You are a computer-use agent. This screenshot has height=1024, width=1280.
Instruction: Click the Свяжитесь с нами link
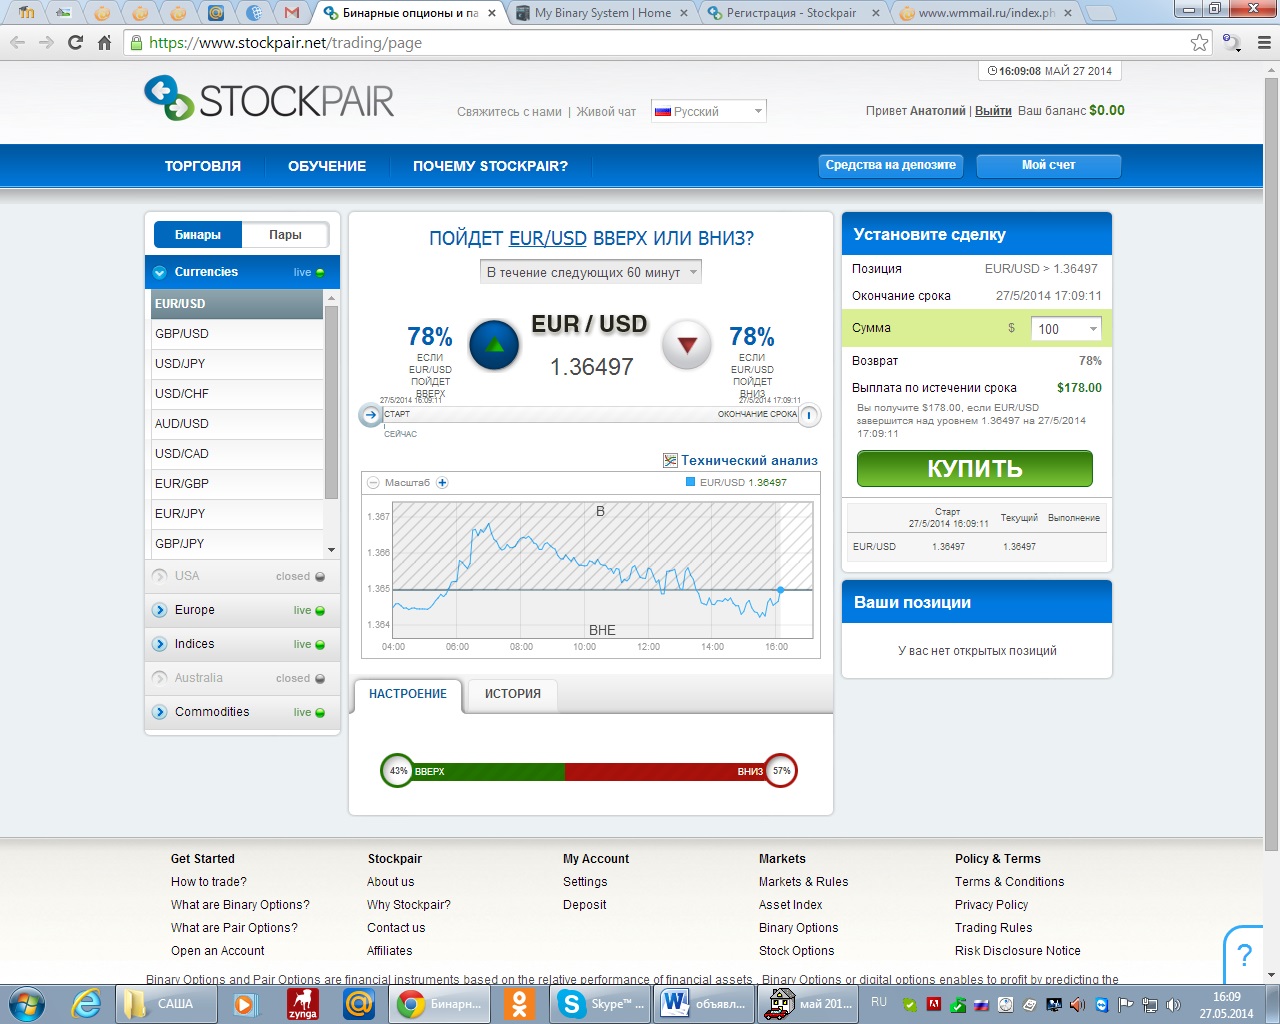click(x=509, y=112)
